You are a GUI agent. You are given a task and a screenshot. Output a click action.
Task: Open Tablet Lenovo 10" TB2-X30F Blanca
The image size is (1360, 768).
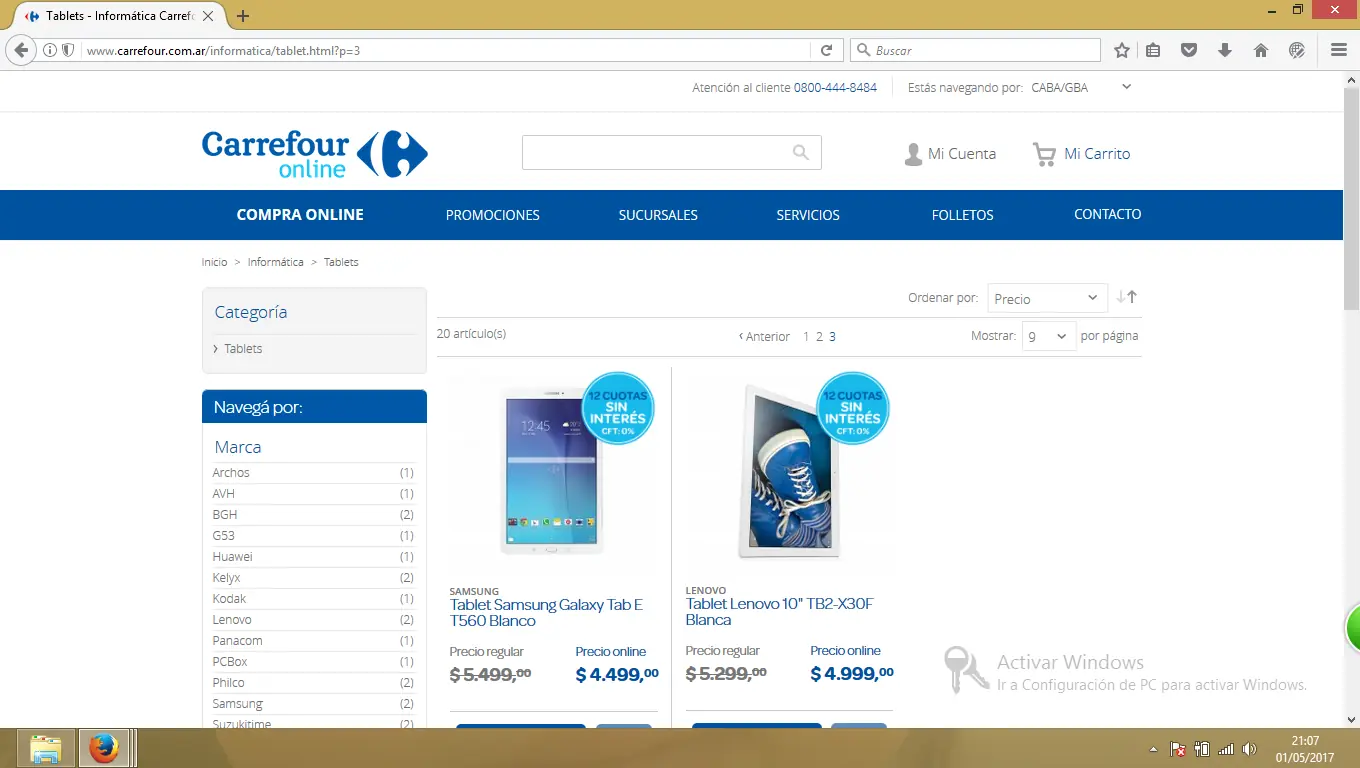pos(779,612)
